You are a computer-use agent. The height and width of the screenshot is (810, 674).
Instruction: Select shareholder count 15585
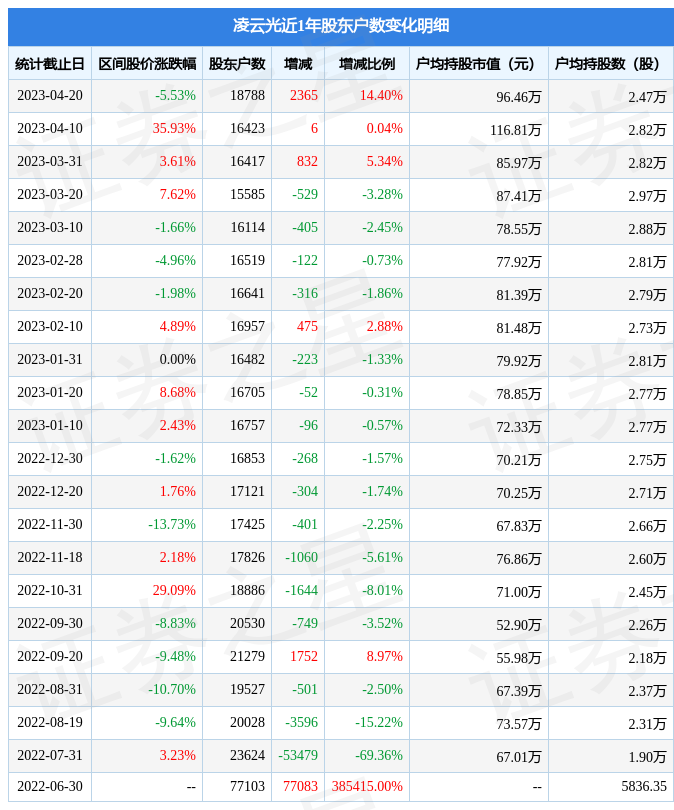click(x=247, y=194)
